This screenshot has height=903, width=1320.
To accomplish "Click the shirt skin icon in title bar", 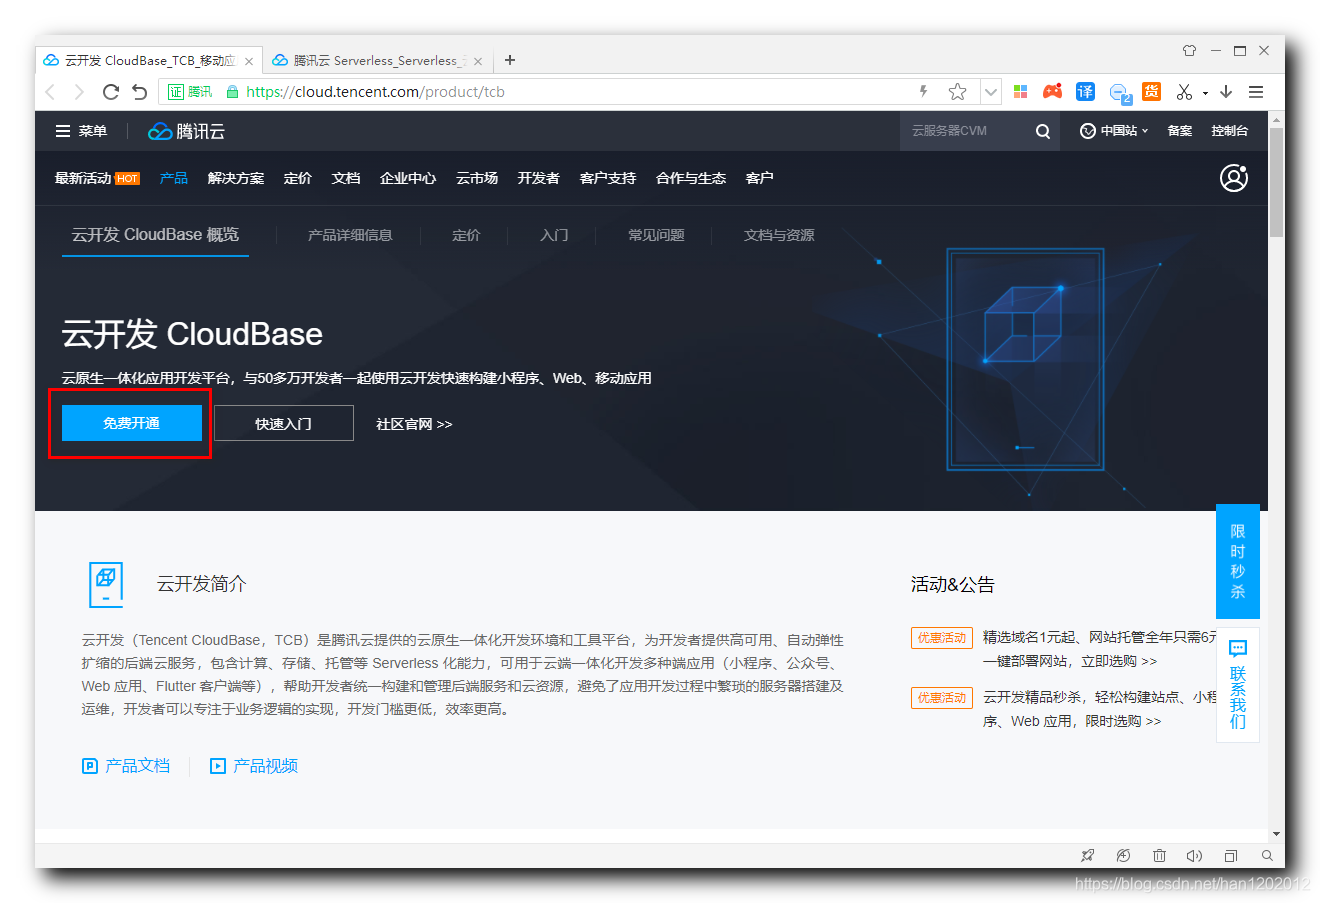I will (x=1189, y=50).
